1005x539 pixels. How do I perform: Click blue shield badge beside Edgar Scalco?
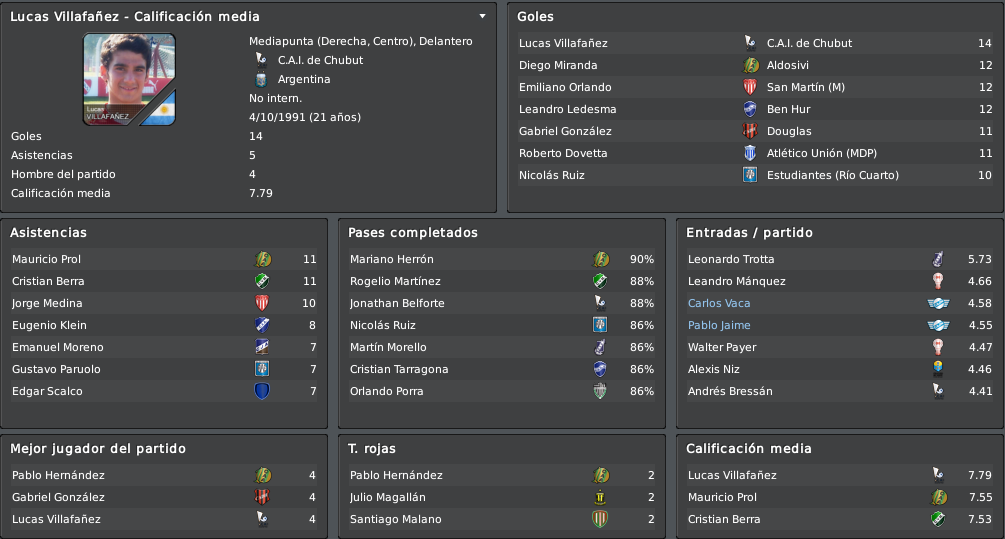point(262,391)
